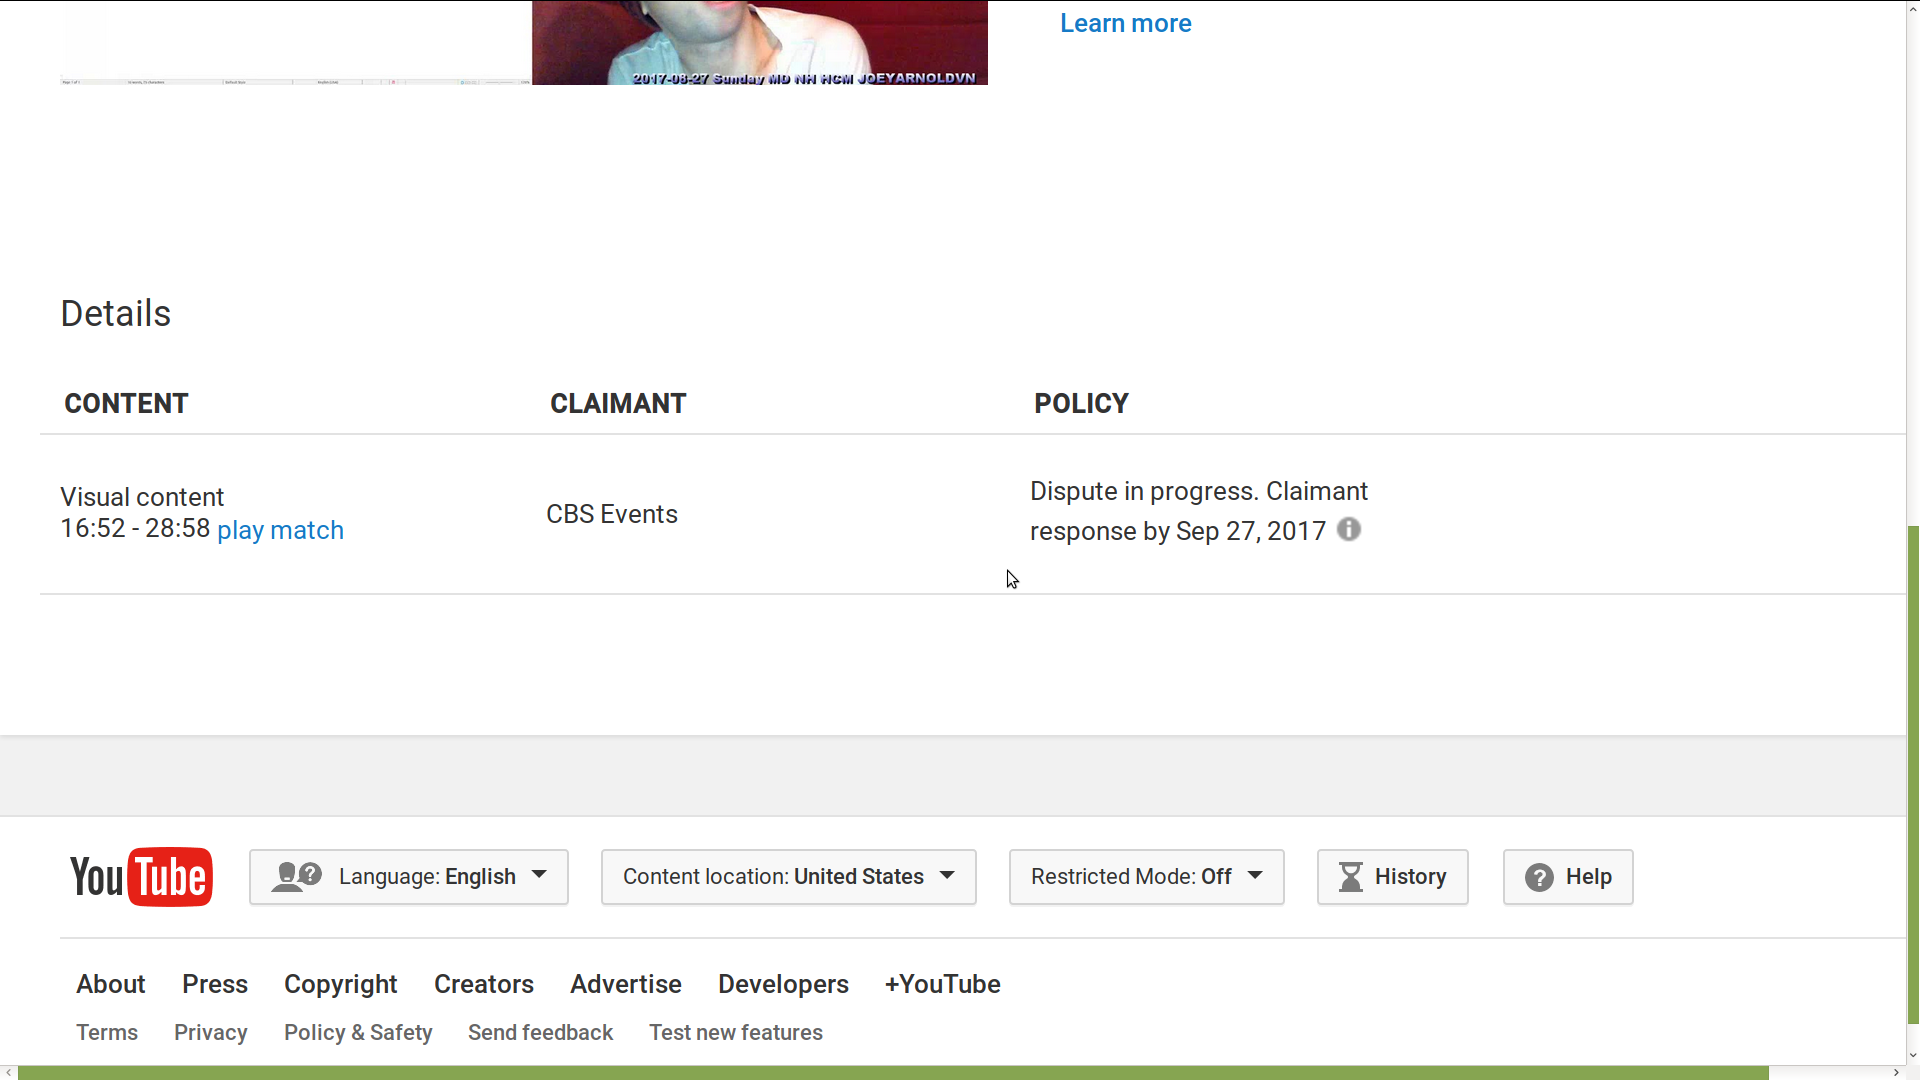Open the Language: English dropdown

click(x=409, y=877)
